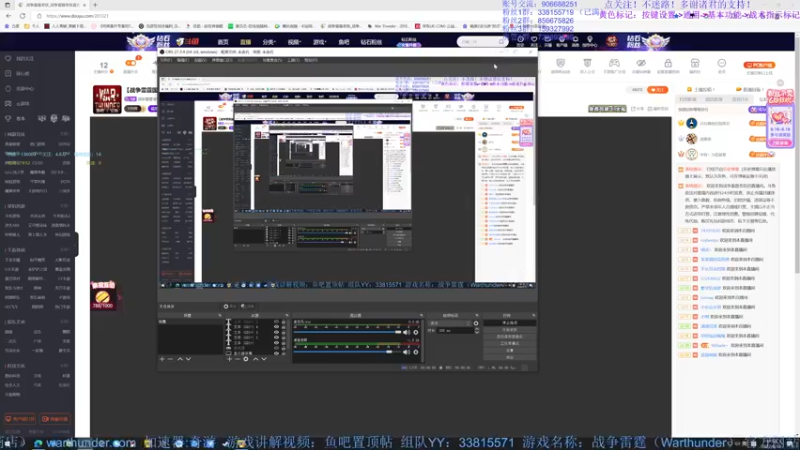Open OBS View menu

point(200,60)
